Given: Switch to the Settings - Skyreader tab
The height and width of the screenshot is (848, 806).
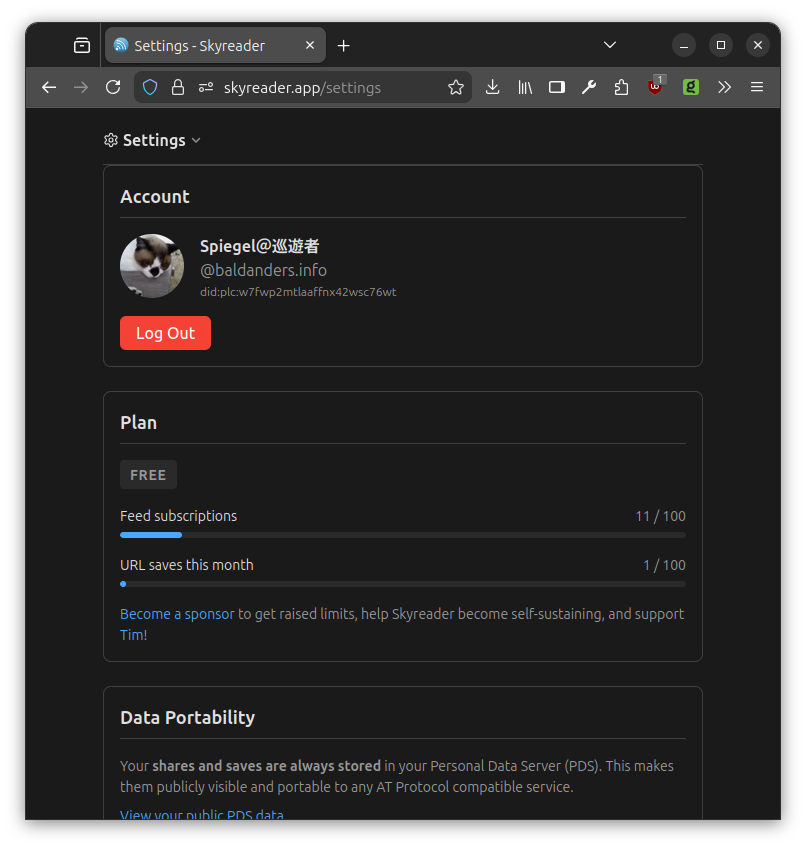Looking at the screenshot, I should [x=205, y=45].
